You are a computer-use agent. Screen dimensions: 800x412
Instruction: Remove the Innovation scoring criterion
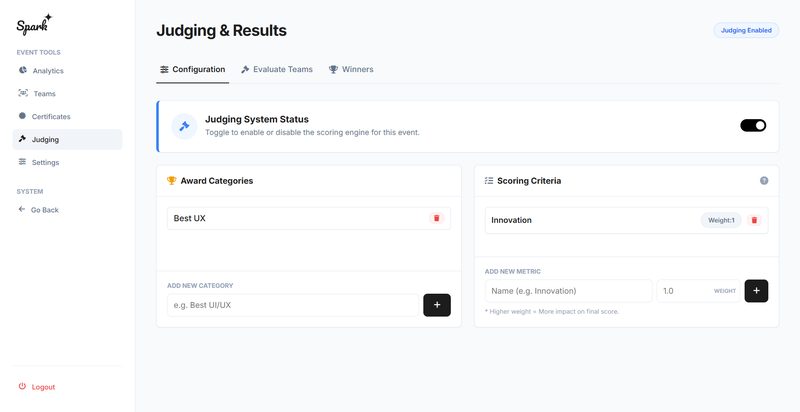click(755, 220)
